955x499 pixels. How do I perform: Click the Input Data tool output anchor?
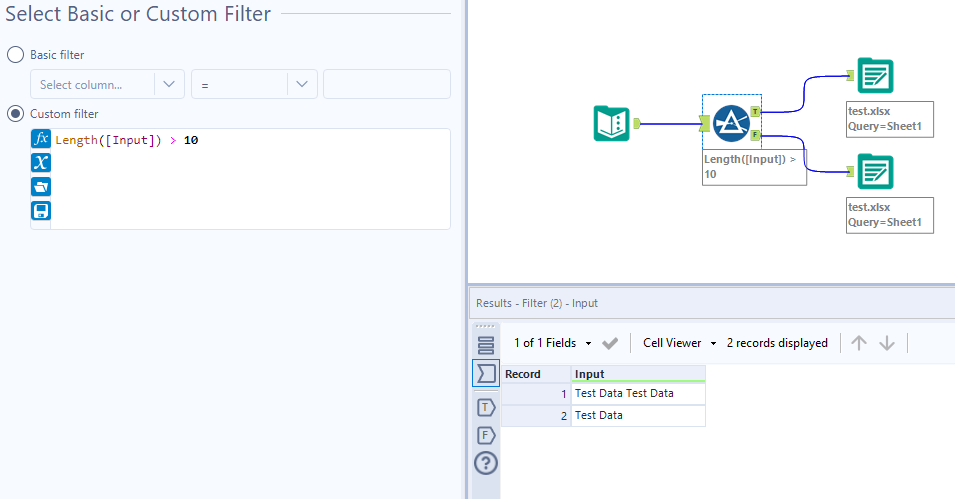[636, 124]
